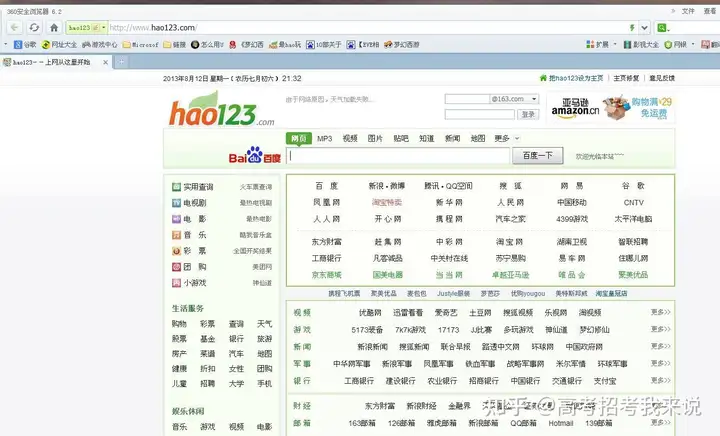This screenshot has height=436, width=720.
Task: Select the MP3 search tab
Action: (325, 138)
